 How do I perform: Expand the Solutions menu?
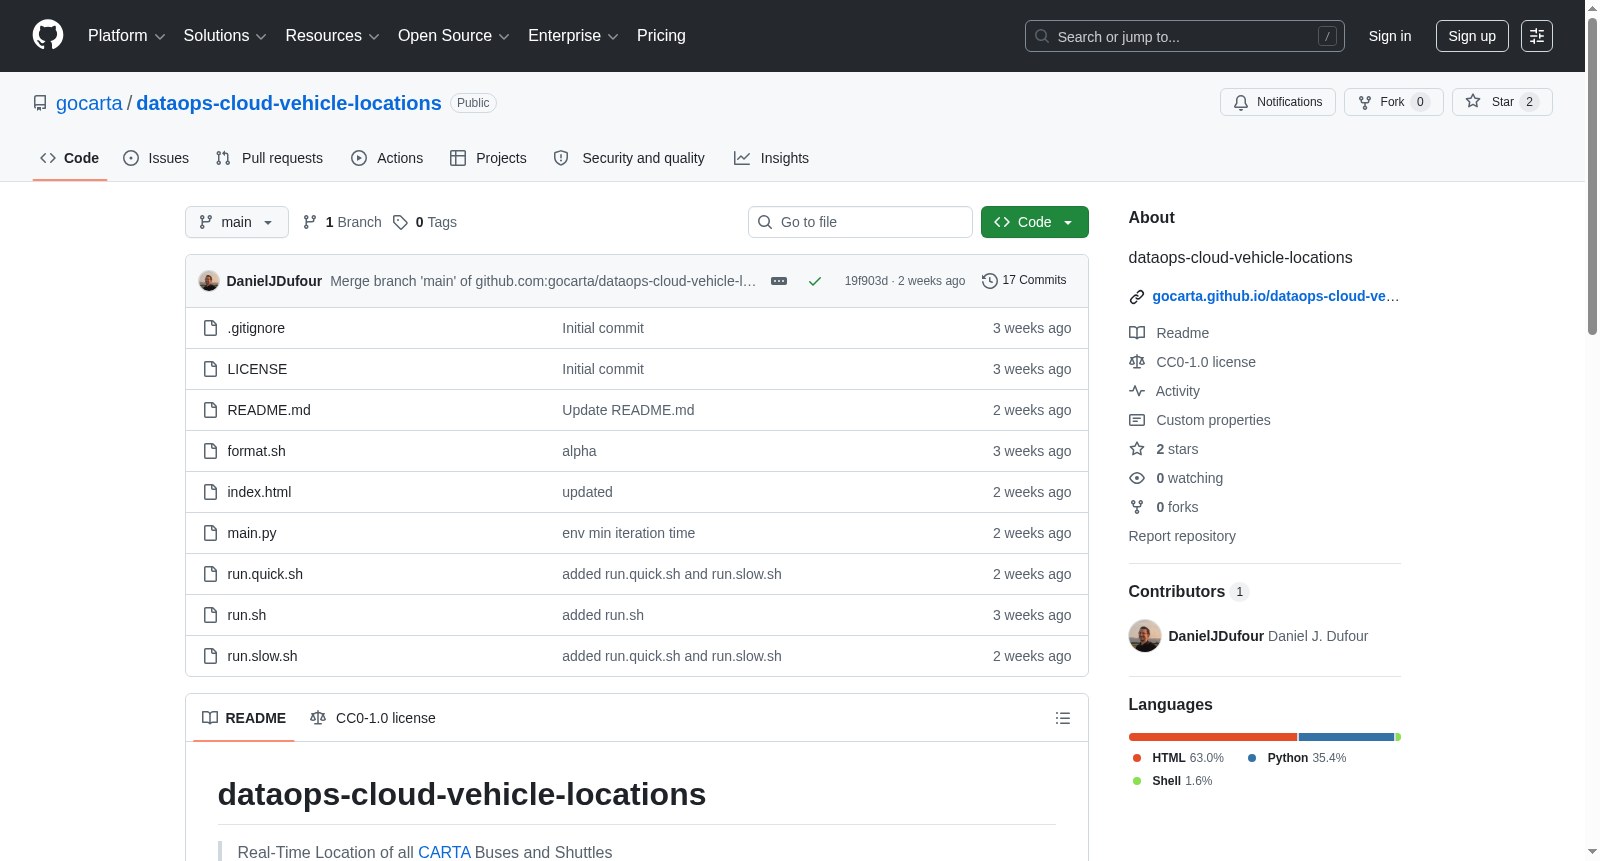point(225,36)
